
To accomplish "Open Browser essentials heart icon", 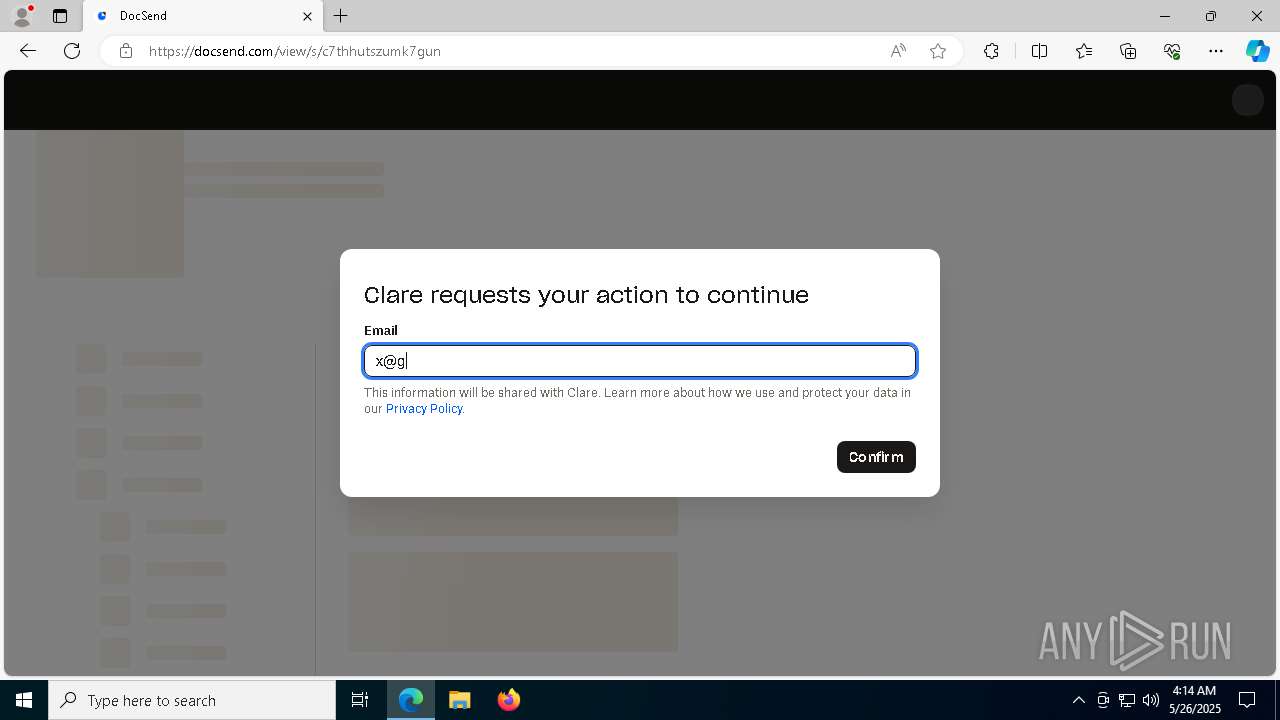I will tap(1172, 51).
